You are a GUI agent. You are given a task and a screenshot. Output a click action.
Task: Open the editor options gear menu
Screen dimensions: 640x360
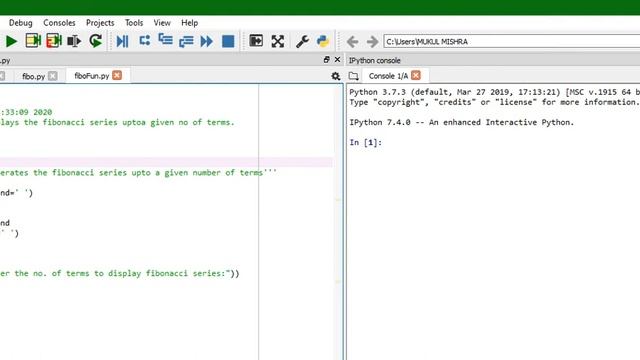tap(336, 76)
